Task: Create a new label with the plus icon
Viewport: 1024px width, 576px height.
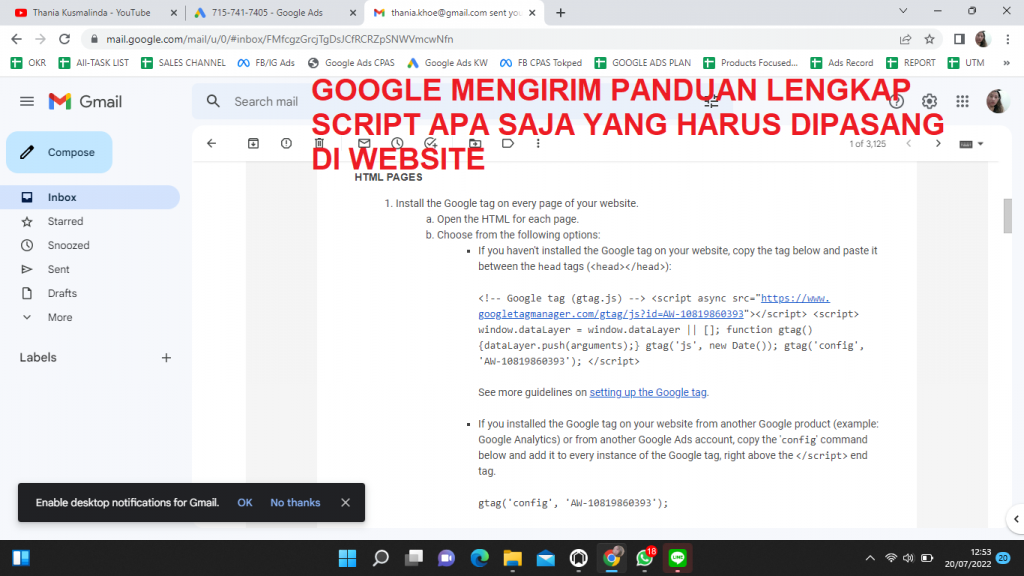Action: click(x=166, y=357)
